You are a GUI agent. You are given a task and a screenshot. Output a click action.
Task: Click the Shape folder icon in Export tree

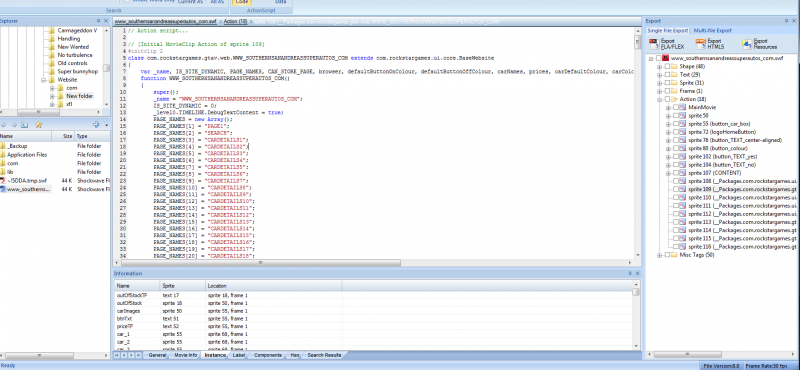pos(674,67)
